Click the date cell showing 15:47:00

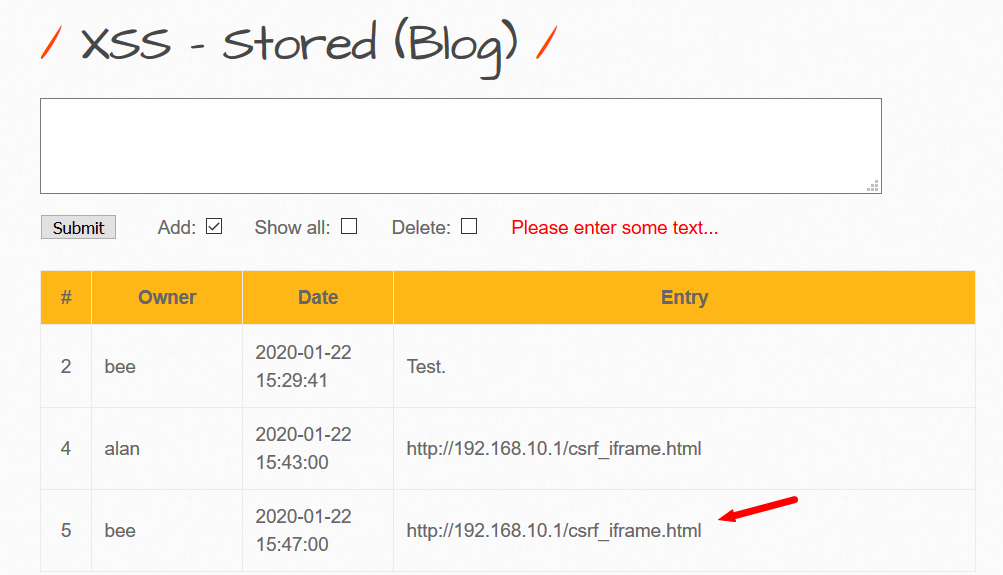[x=304, y=531]
